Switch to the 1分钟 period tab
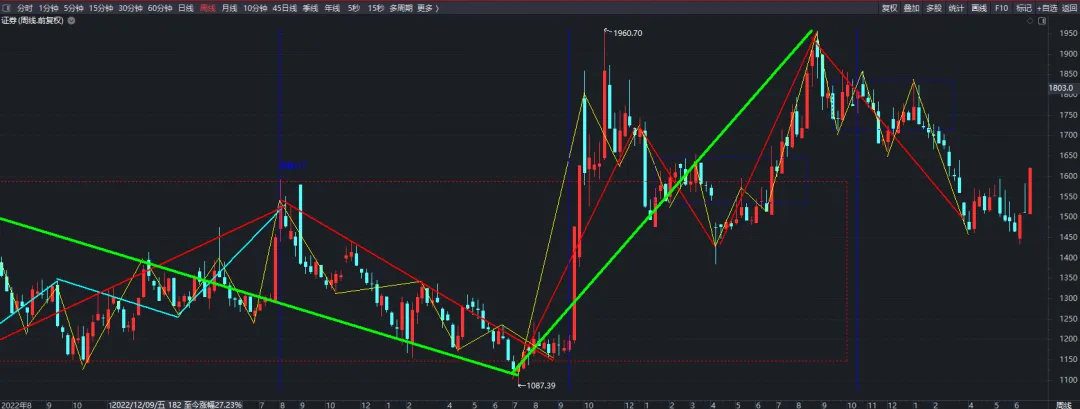Screen dimensions: 1080x409 (48, 8)
